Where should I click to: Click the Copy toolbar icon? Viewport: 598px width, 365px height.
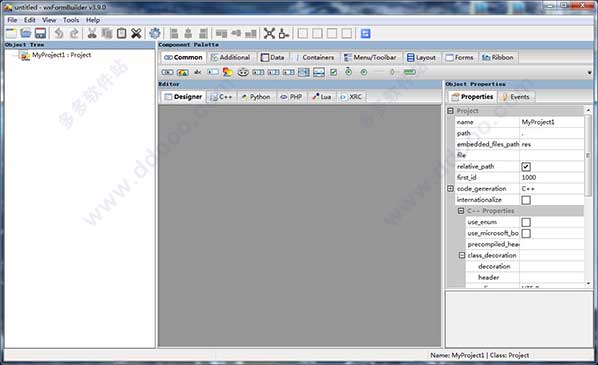[x=107, y=33]
